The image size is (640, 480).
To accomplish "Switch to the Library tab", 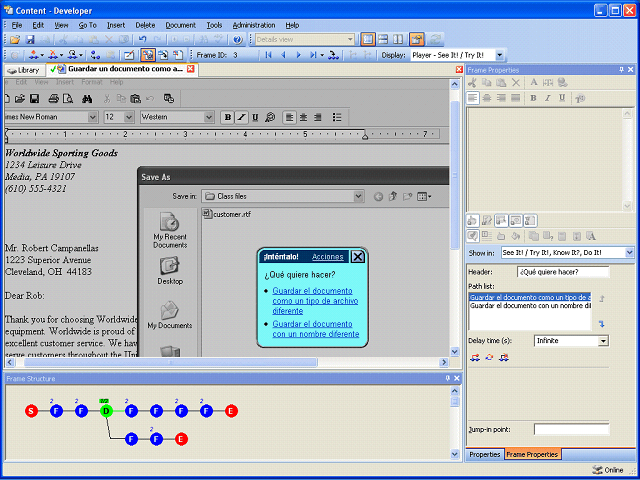I will pyautogui.click(x=24, y=70).
